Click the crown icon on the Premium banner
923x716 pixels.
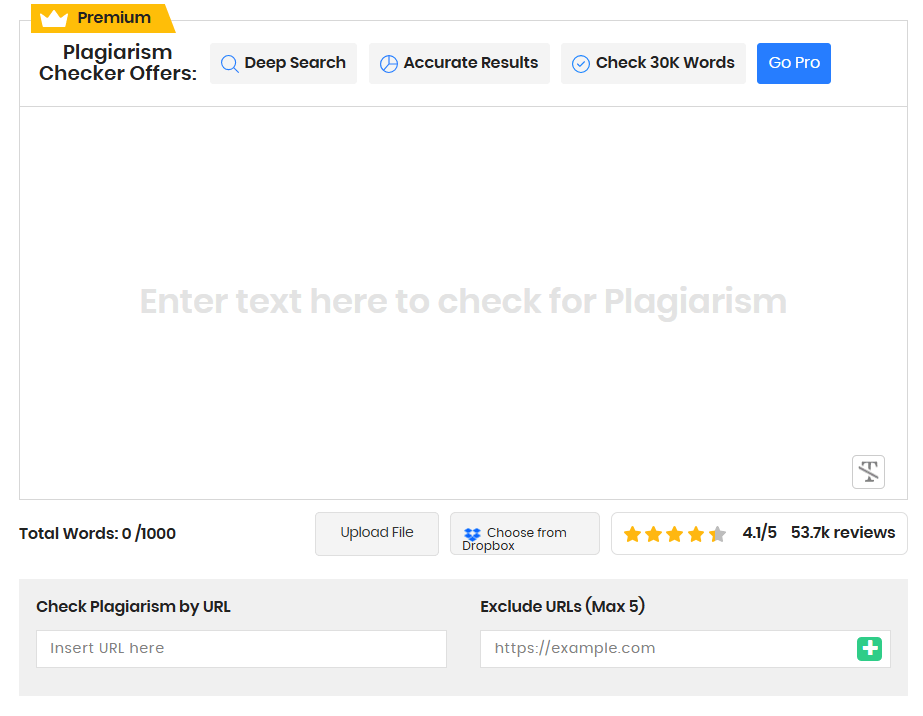coord(53,17)
